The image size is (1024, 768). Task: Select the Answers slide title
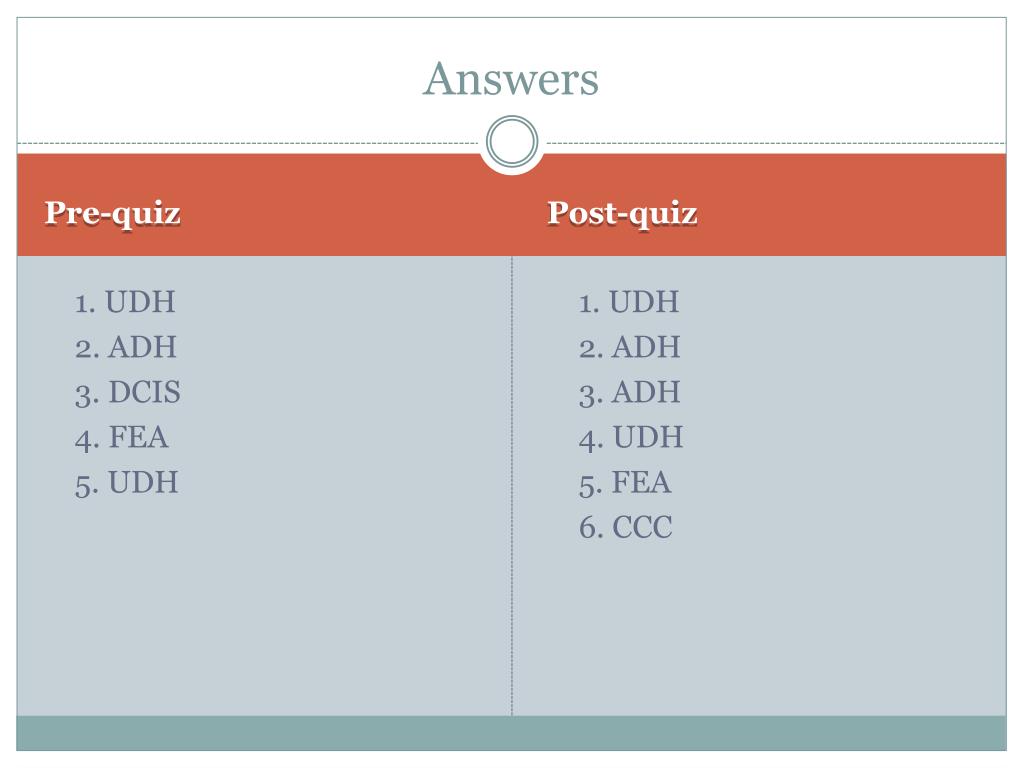[511, 79]
